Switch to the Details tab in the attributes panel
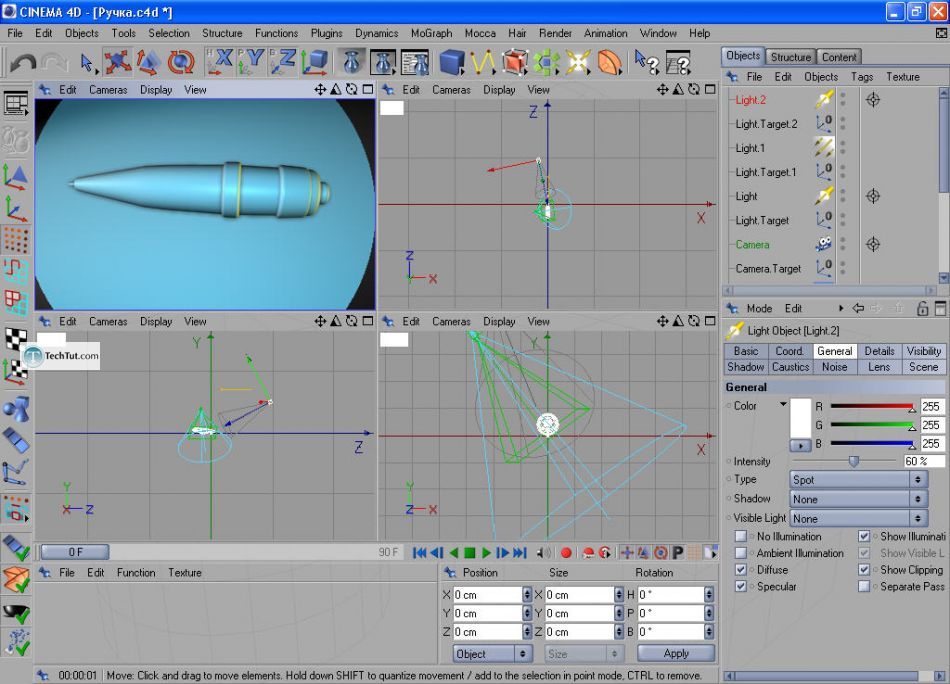 click(879, 351)
